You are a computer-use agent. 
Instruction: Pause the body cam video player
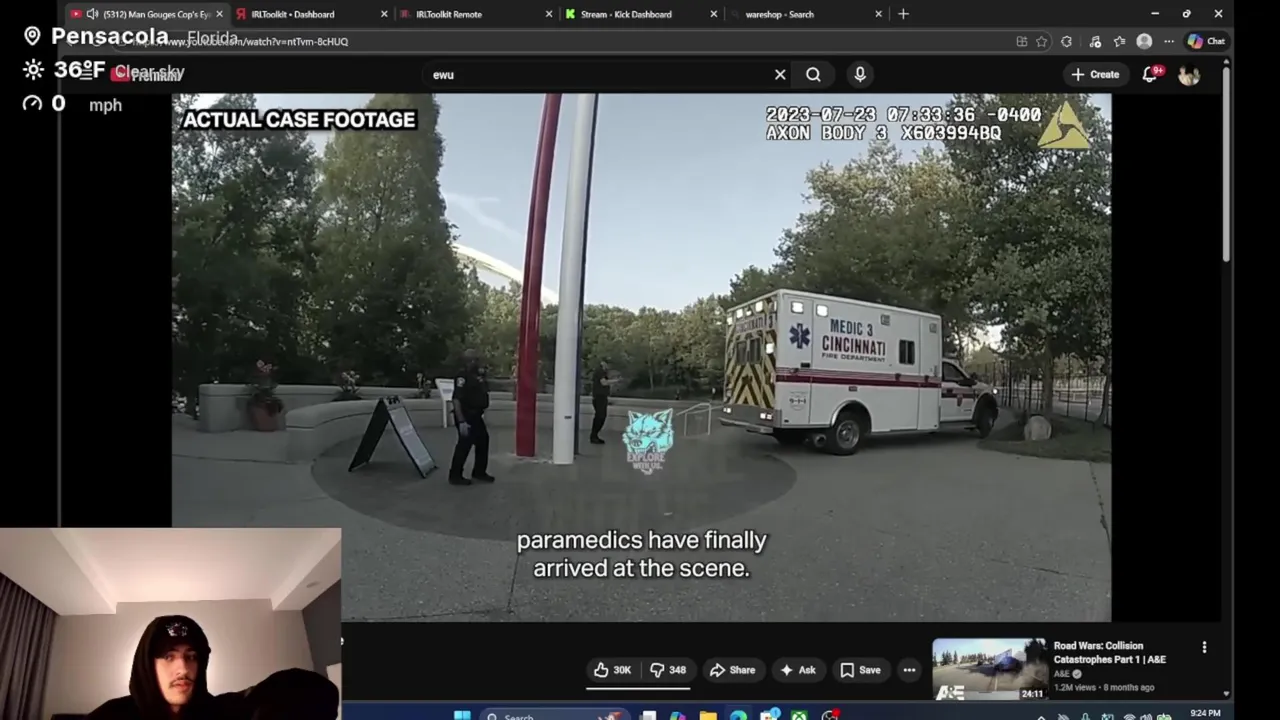pos(641,357)
